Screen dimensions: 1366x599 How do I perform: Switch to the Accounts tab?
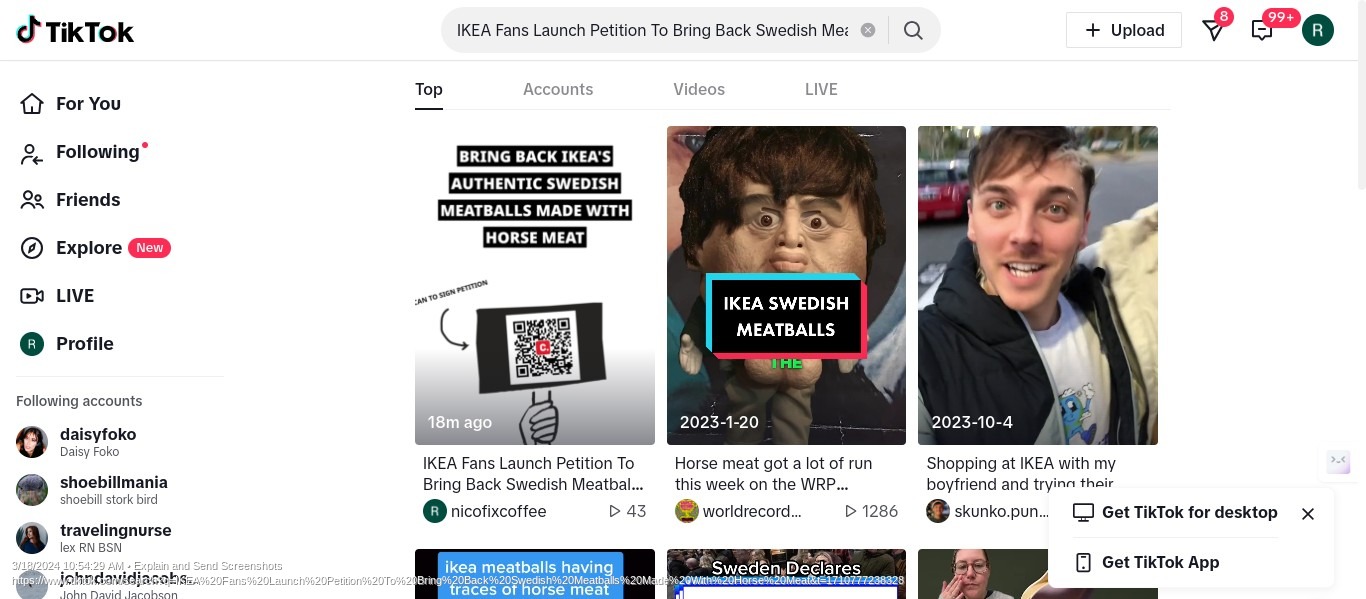pyautogui.click(x=558, y=89)
